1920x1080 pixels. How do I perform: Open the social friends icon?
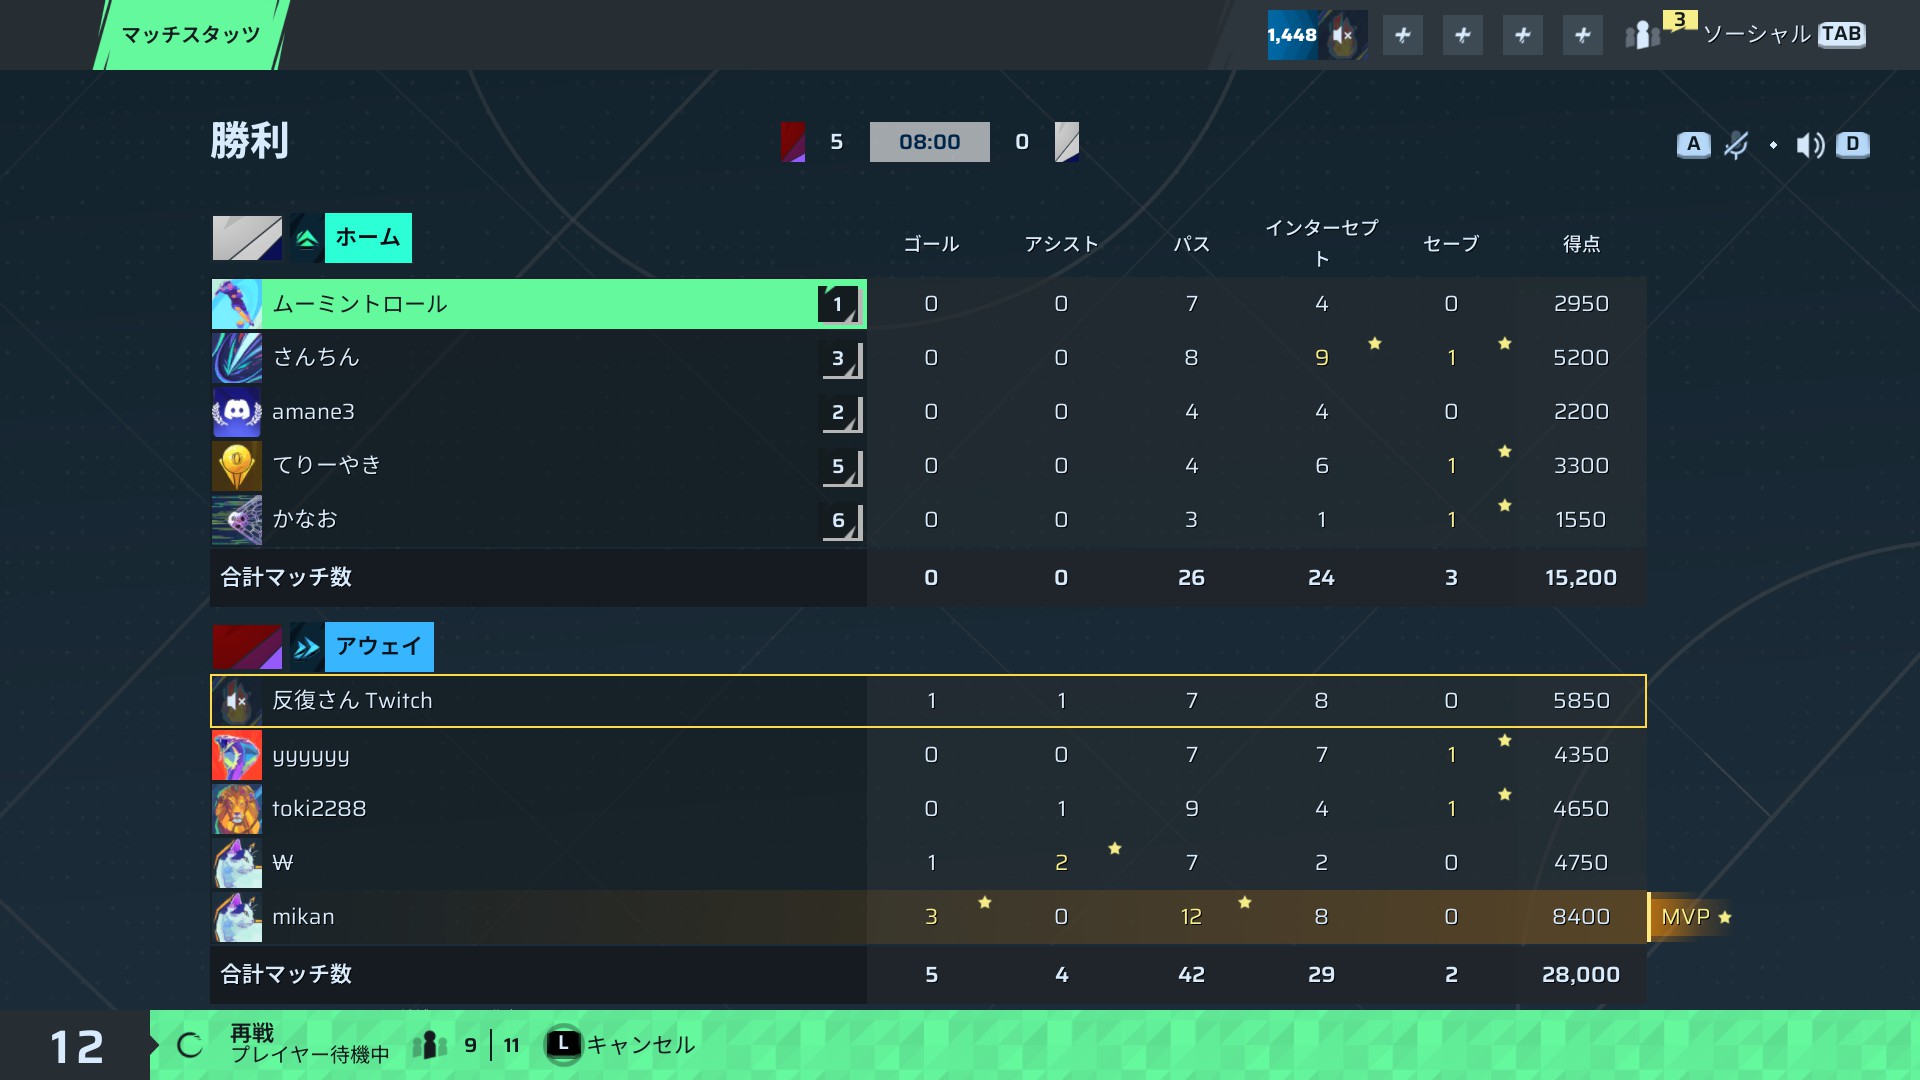(x=1642, y=36)
